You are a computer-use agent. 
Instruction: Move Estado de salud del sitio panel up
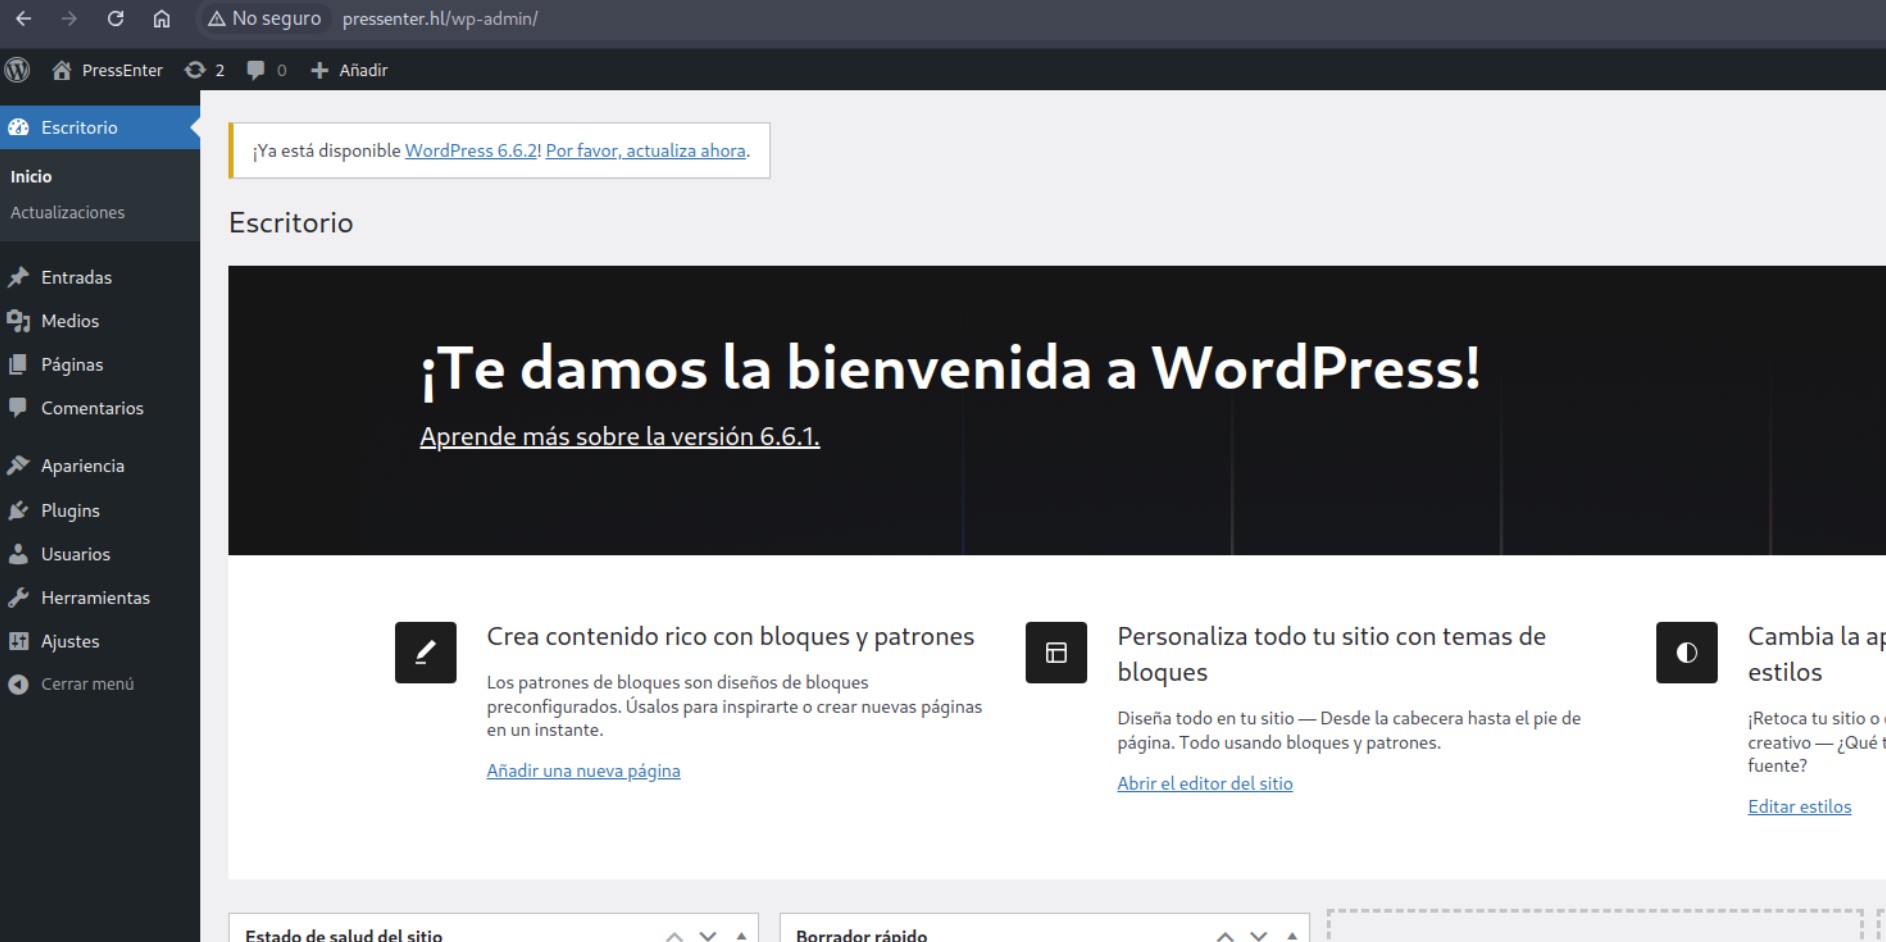click(x=675, y=936)
